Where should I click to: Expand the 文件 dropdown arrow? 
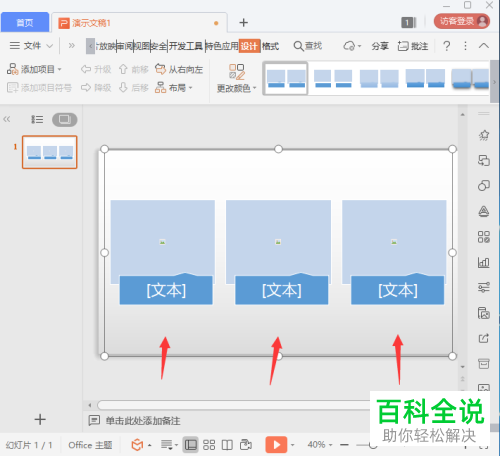[49, 46]
